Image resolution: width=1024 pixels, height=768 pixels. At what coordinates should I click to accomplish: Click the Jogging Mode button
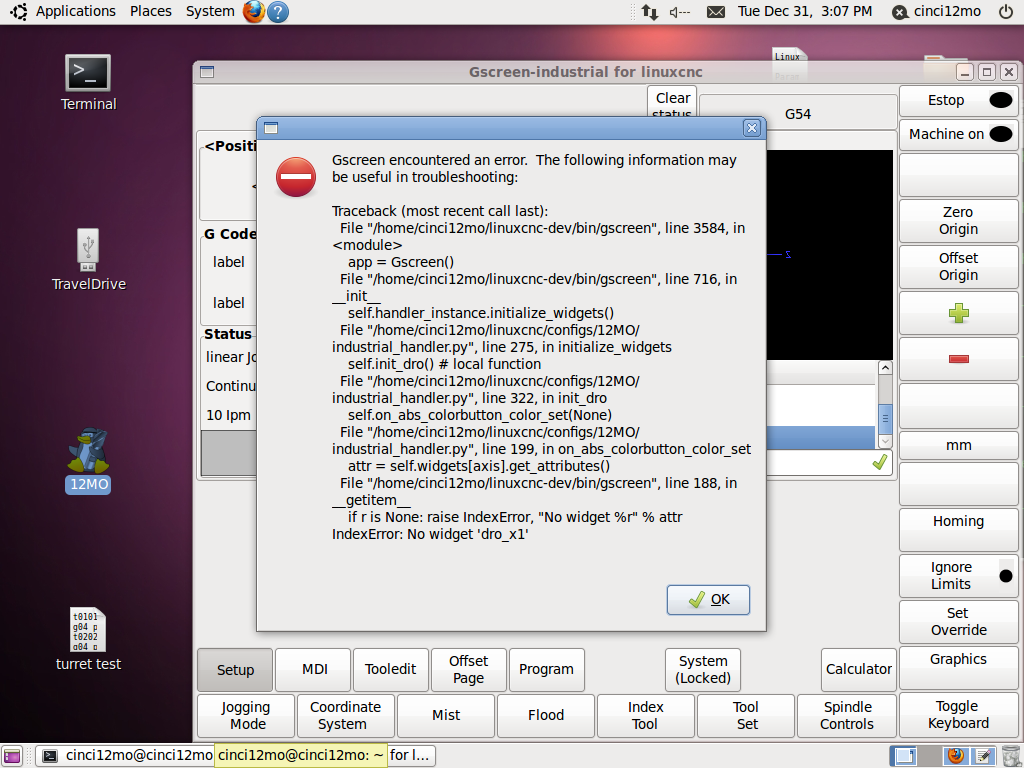(x=246, y=716)
